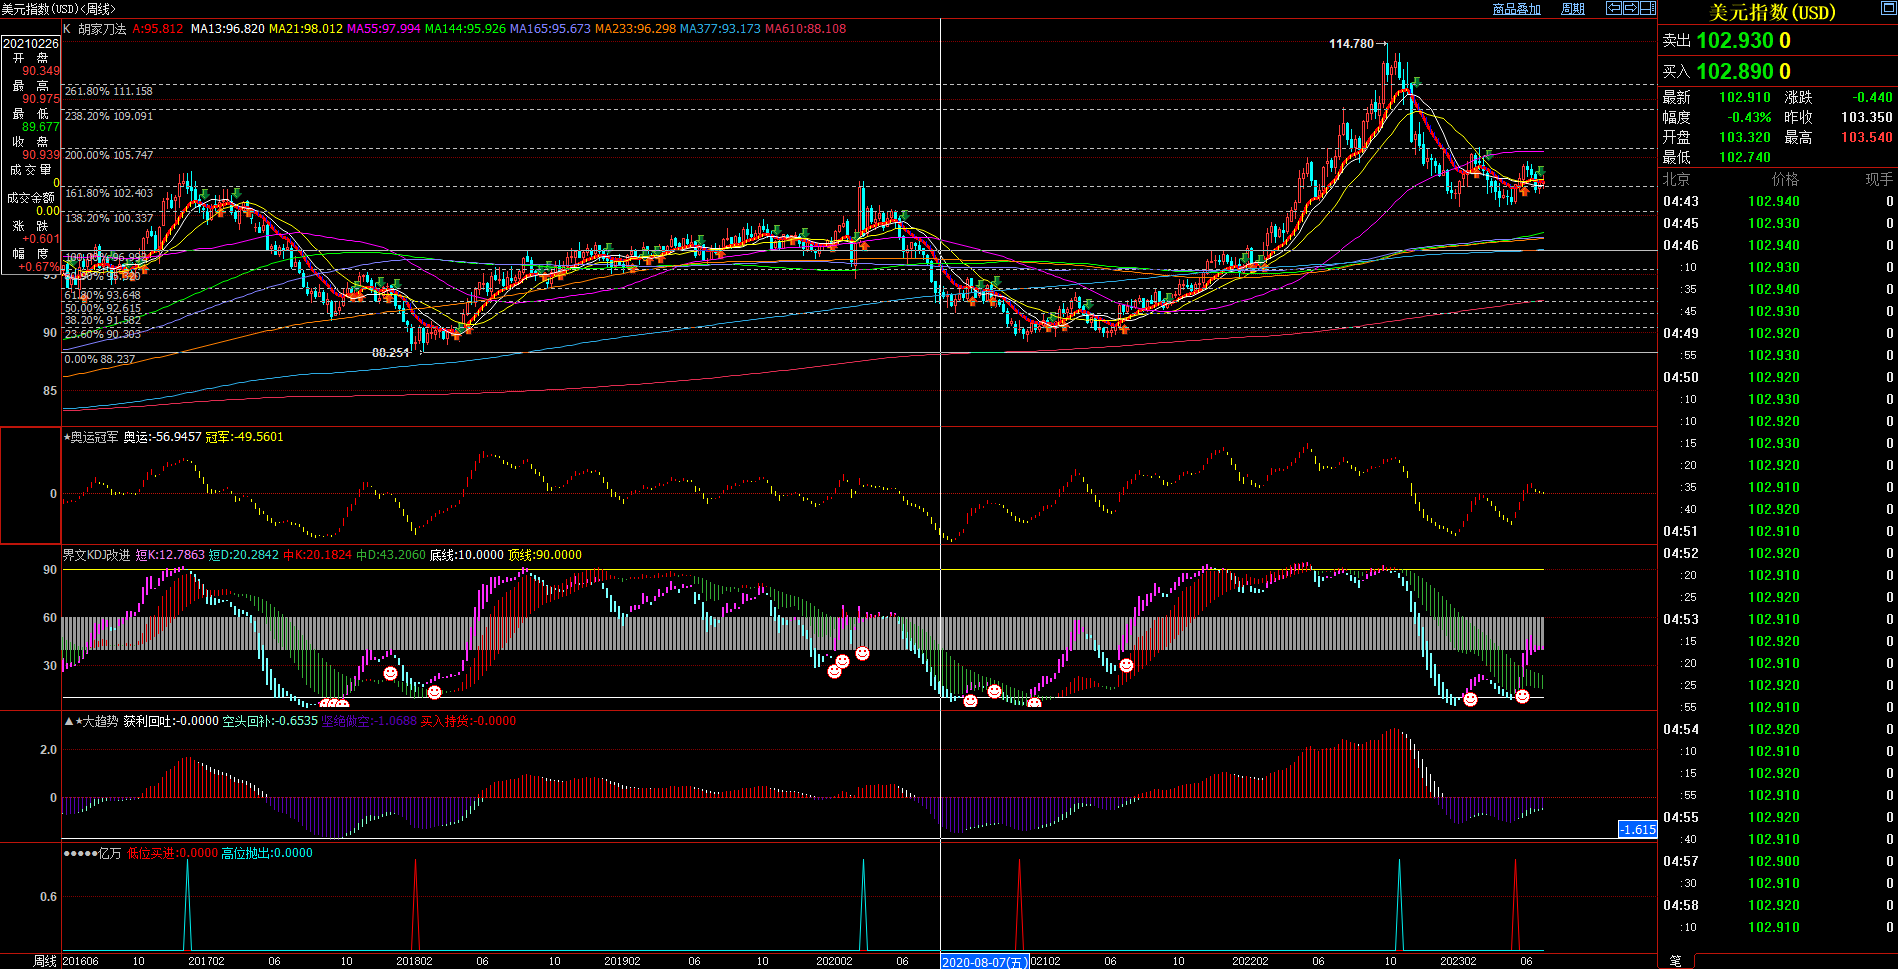This screenshot has height=969, width=1898.
Task: Select the 笔 tab under tick list
Action: [x=1675, y=961]
